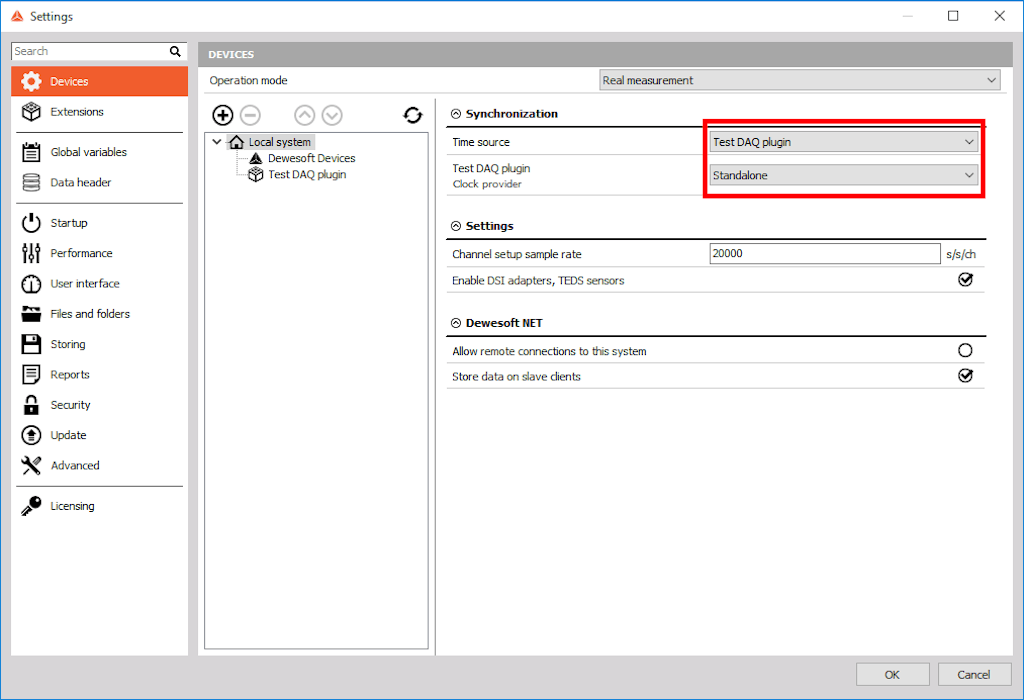Click the Devices gear icon
Screen dimensions: 1024x700
click(31, 81)
